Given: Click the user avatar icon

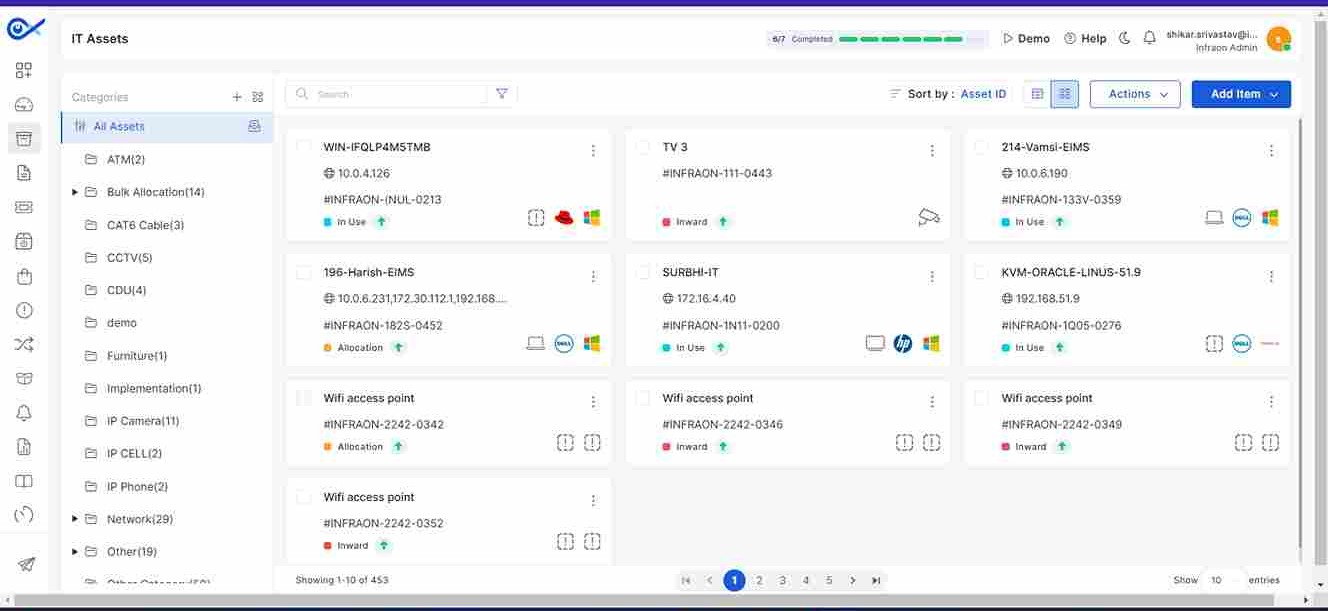Looking at the screenshot, I should [x=1278, y=39].
